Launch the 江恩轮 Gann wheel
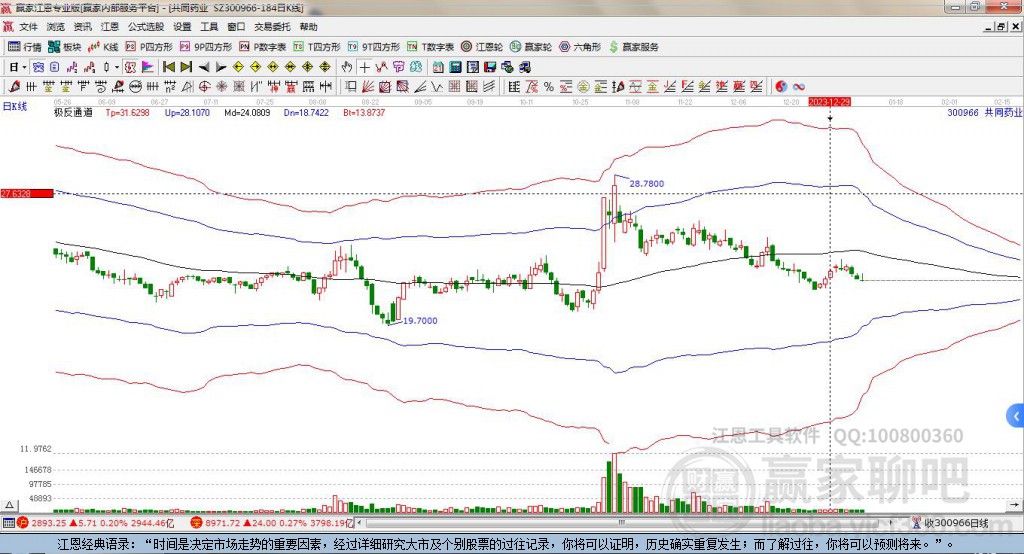 pyautogui.click(x=481, y=47)
